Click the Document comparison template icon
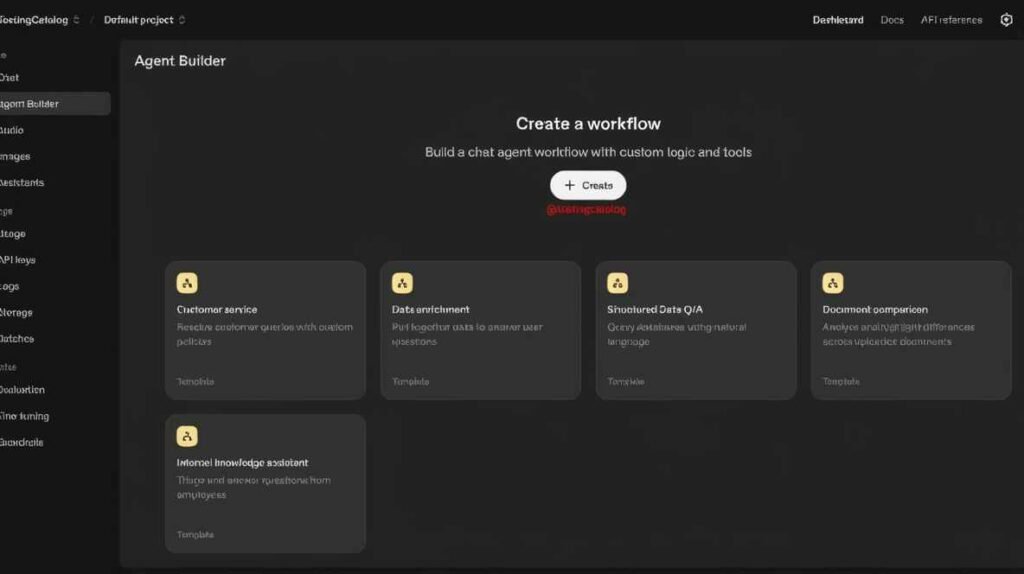The image size is (1024, 574). coord(832,283)
